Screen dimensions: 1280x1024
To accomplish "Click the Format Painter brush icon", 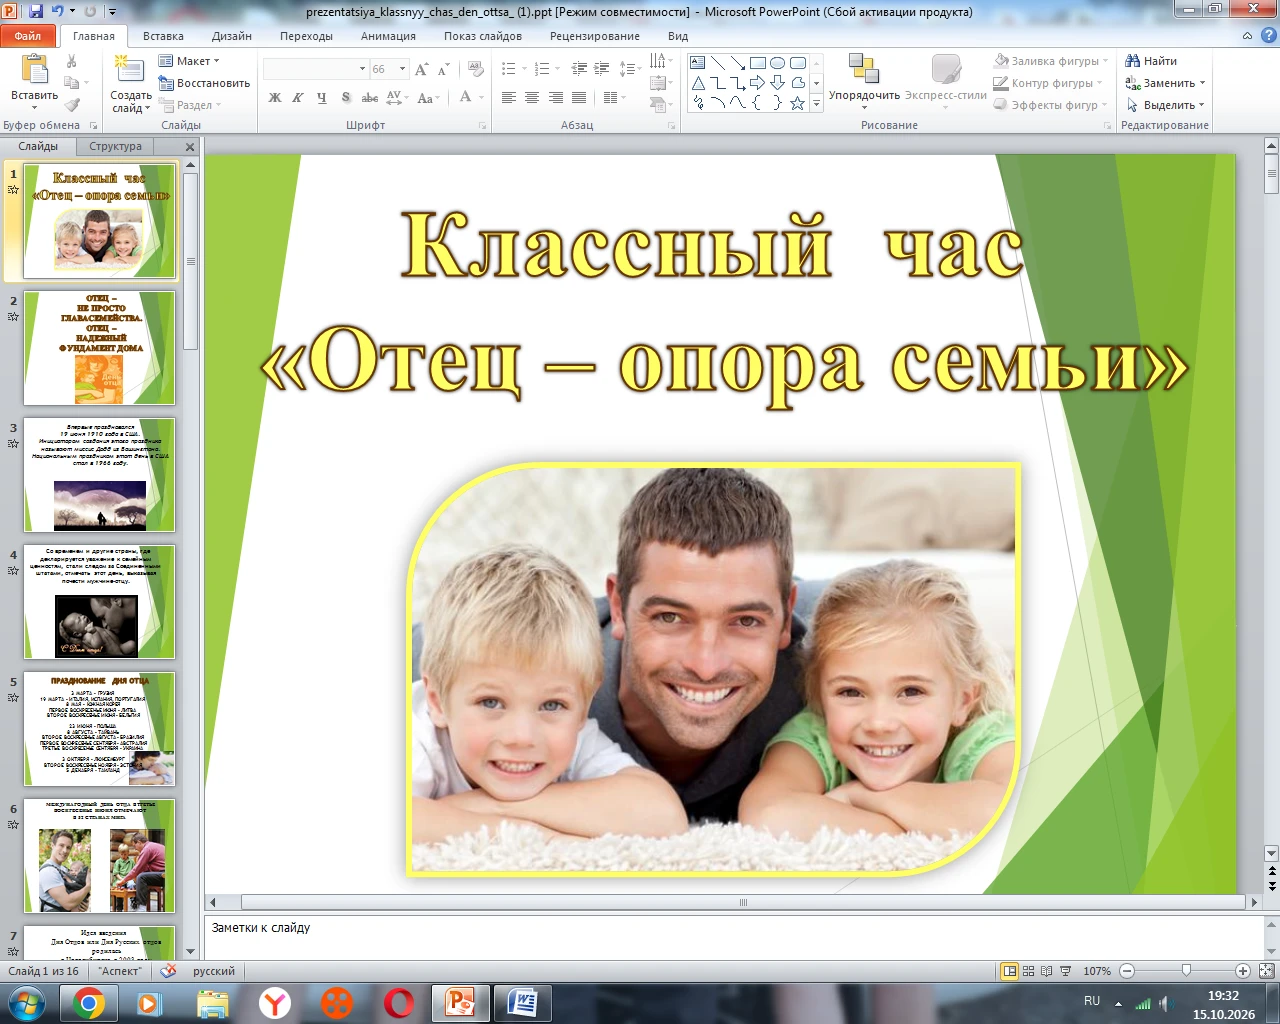I will [72, 105].
